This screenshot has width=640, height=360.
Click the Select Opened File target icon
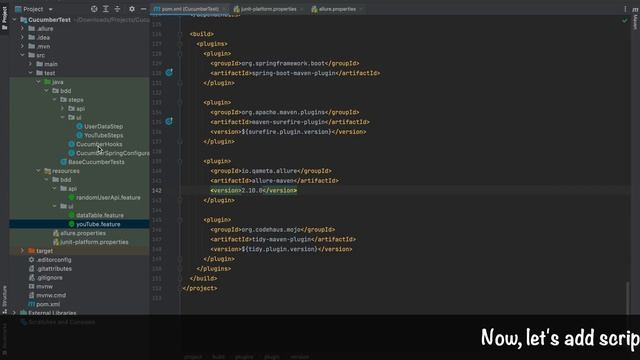[94, 9]
